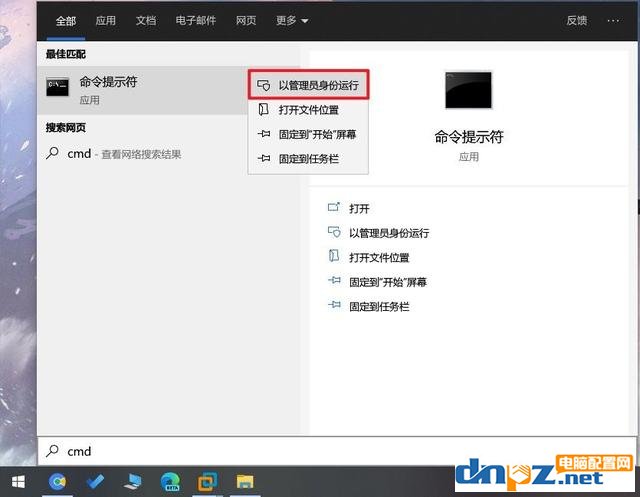Open the Windows Start button
Image resolution: width=640 pixels, height=497 pixels.
tap(18, 482)
